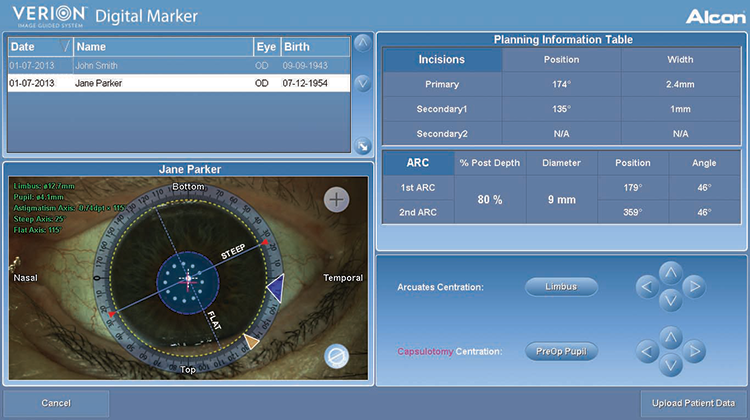Viewport: 750px width, 420px height.
Task: Sort patient list by Date column
Action: pos(38,47)
